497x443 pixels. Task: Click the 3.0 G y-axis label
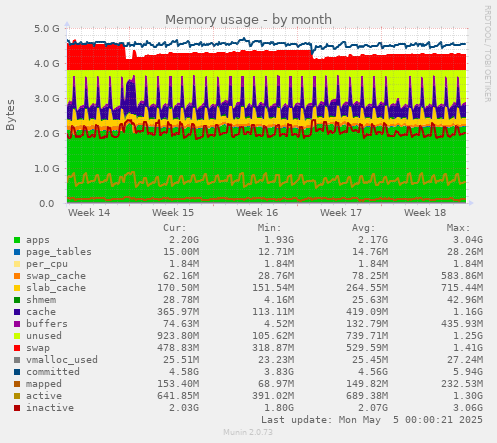point(47,99)
